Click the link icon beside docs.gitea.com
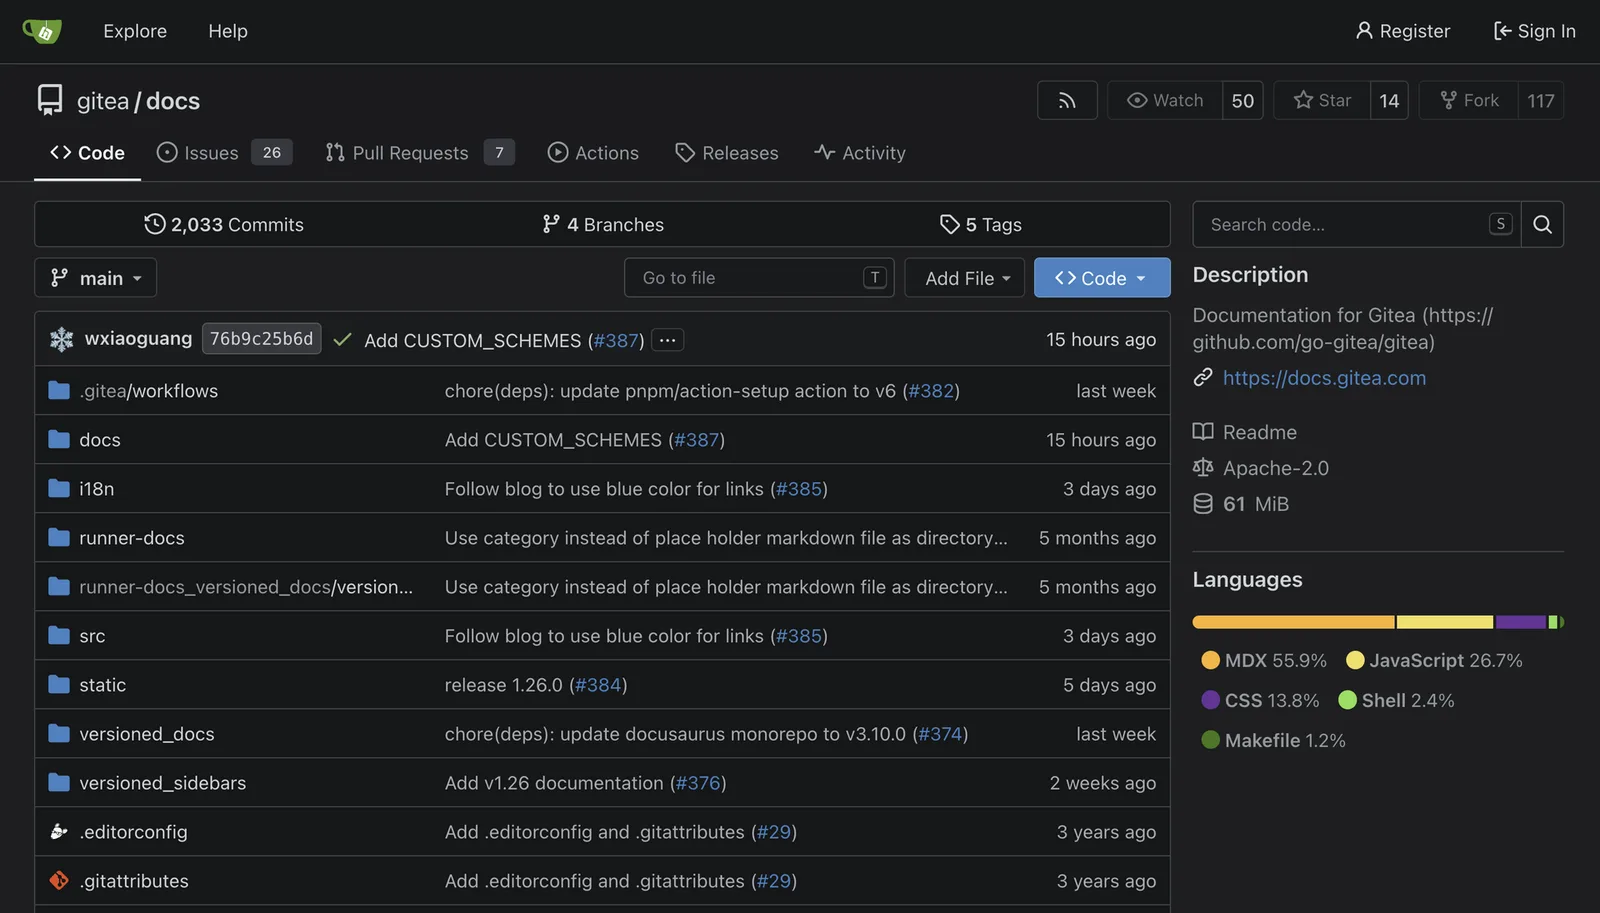This screenshot has height=913, width=1600. (x=1203, y=377)
